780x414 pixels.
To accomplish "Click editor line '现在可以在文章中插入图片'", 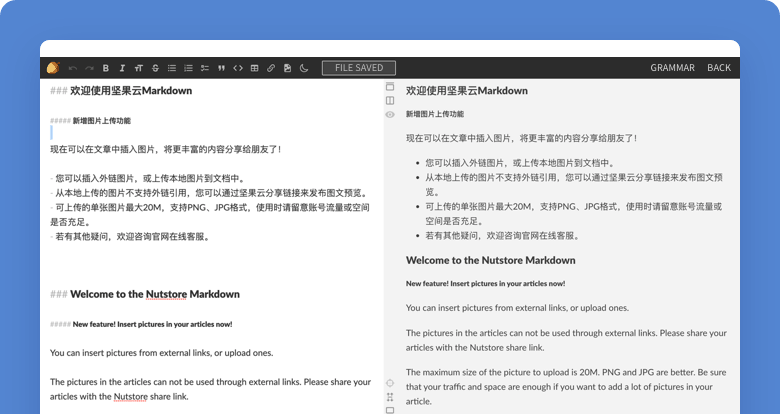I will (x=166, y=149).
